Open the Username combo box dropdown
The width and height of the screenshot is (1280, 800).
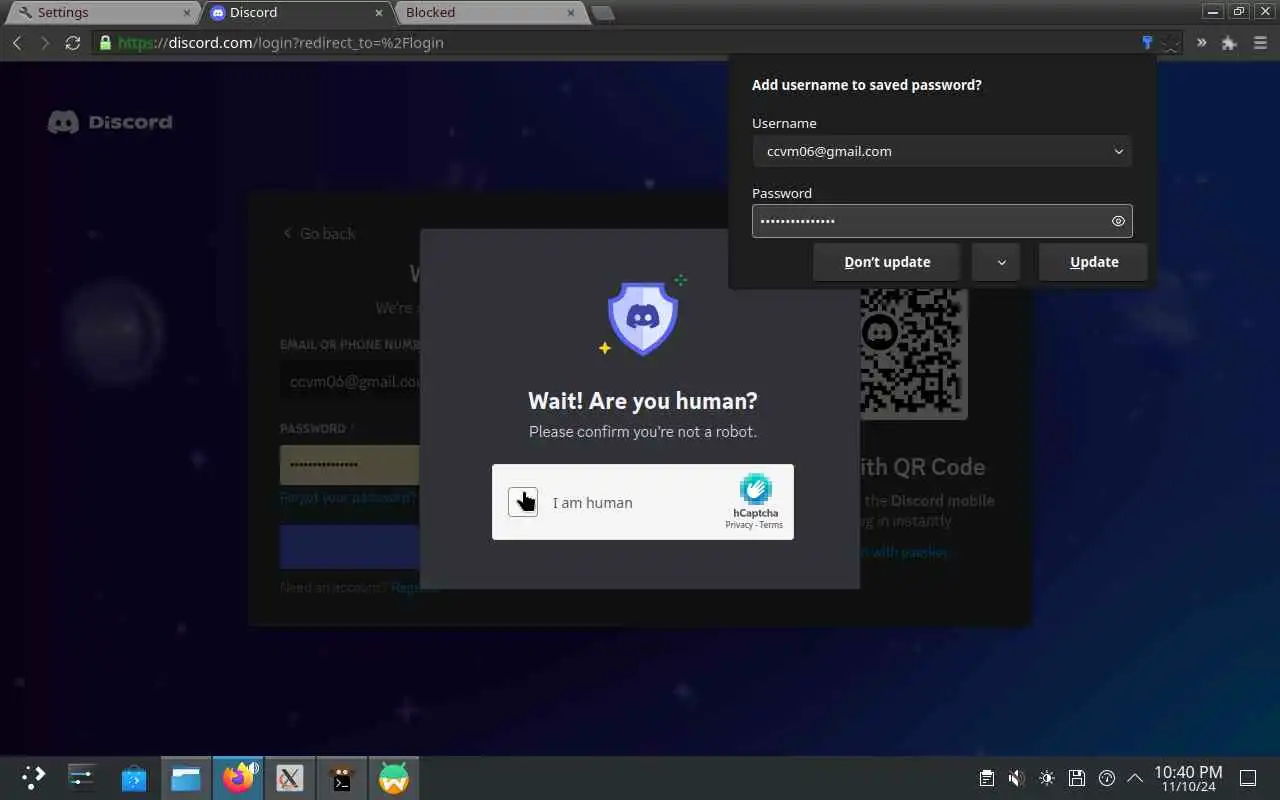coord(1118,151)
